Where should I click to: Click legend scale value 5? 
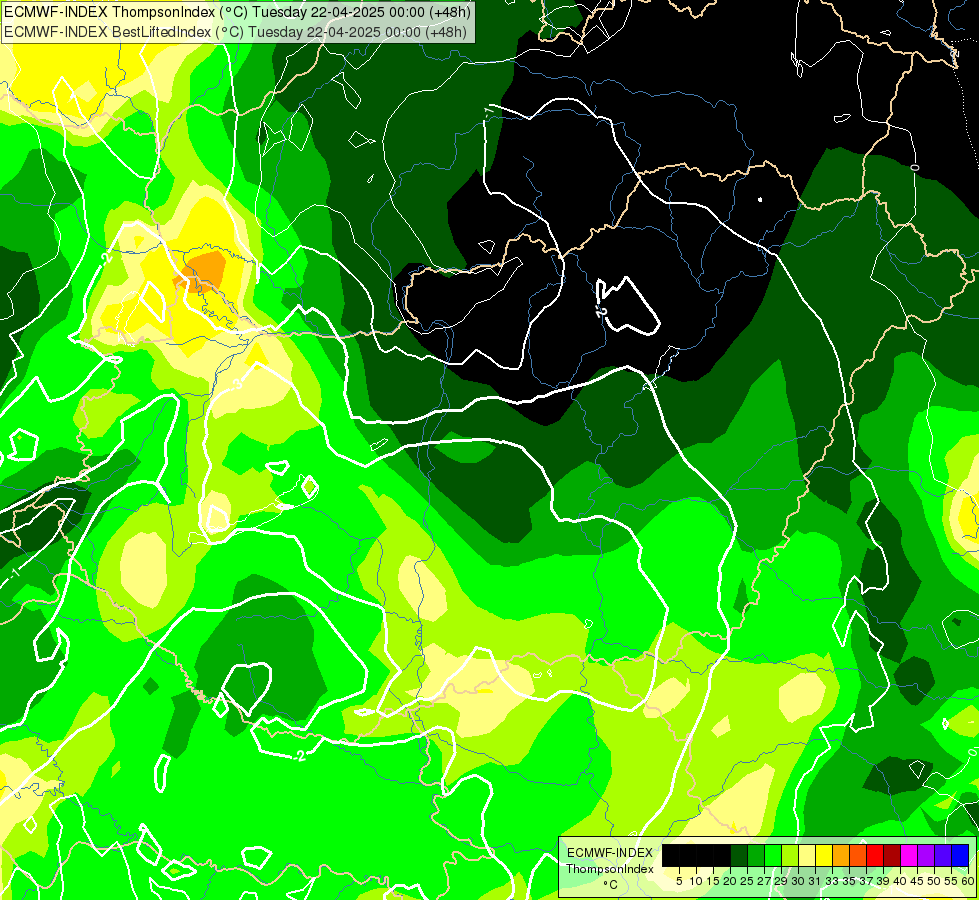click(x=679, y=881)
